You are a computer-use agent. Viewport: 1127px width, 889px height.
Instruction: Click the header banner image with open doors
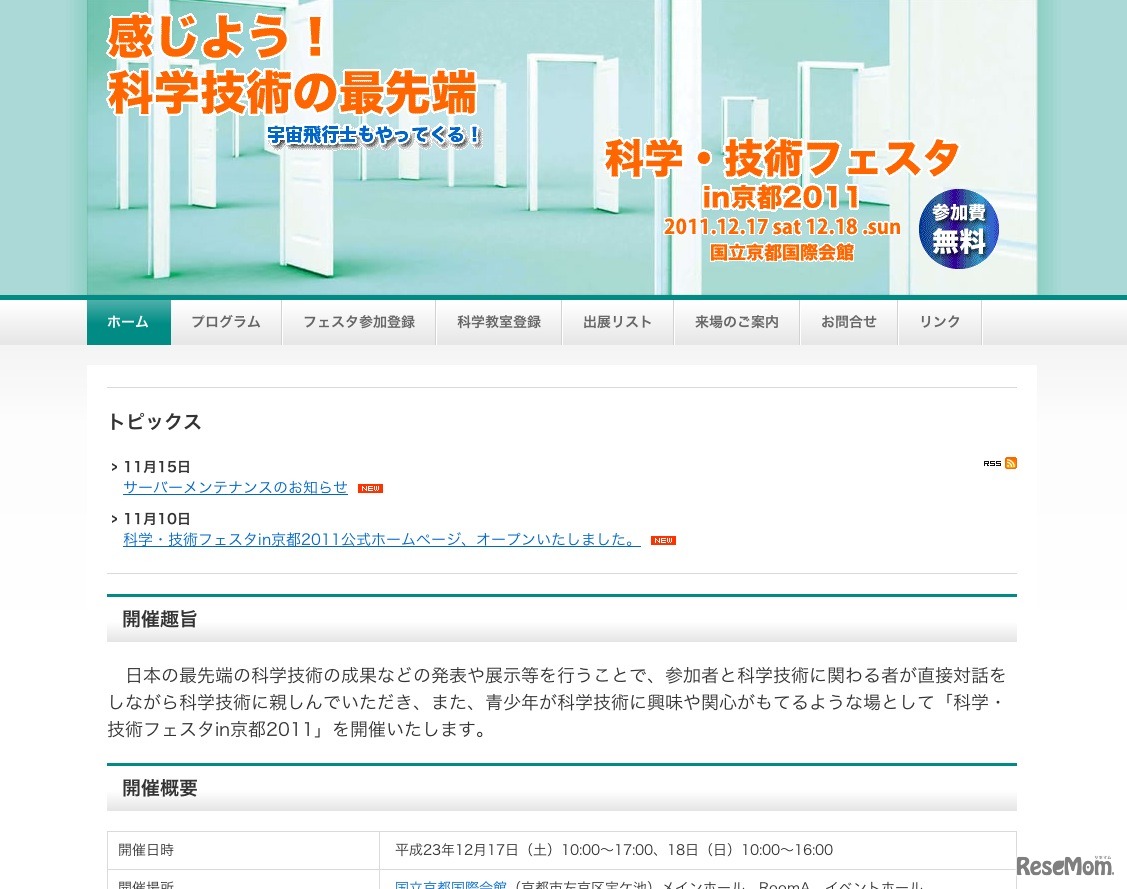tap(563, 147)
